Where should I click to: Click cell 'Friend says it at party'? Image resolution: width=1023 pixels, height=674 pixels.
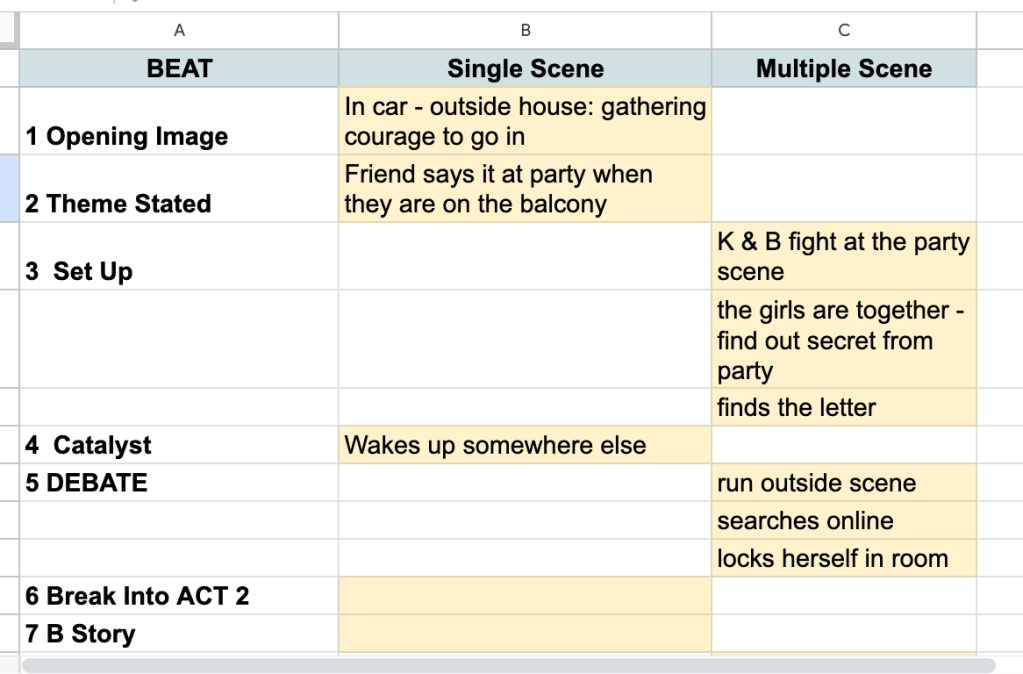point(525,189)
